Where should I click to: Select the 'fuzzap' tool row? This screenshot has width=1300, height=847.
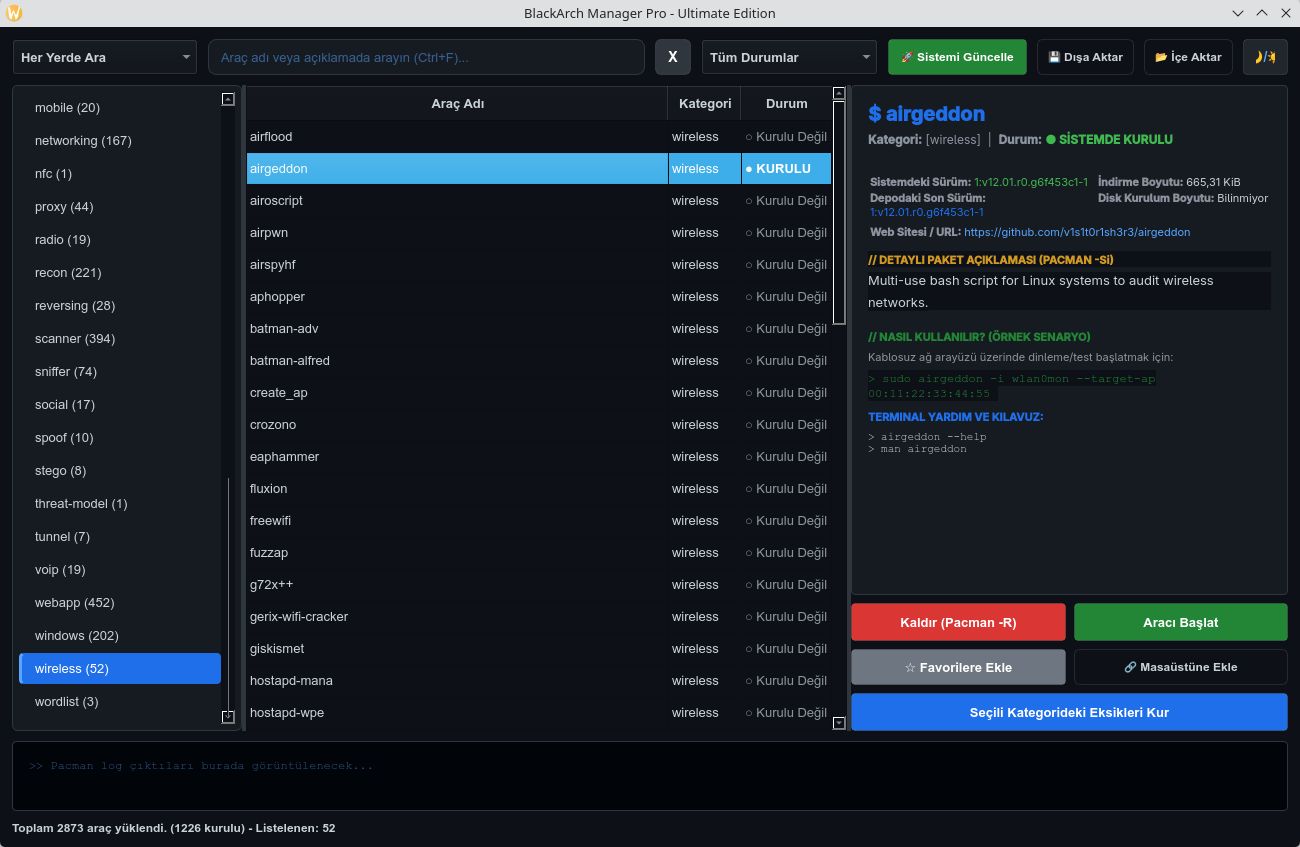click(x=539, y=553)
